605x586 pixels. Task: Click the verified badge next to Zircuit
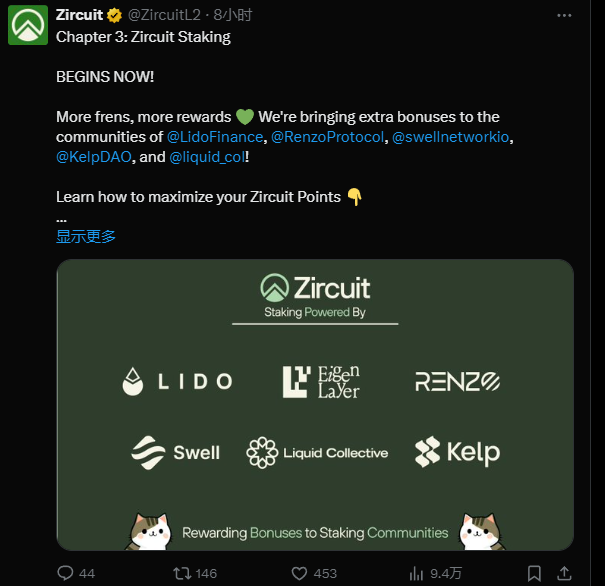click(x=115, y=17)
